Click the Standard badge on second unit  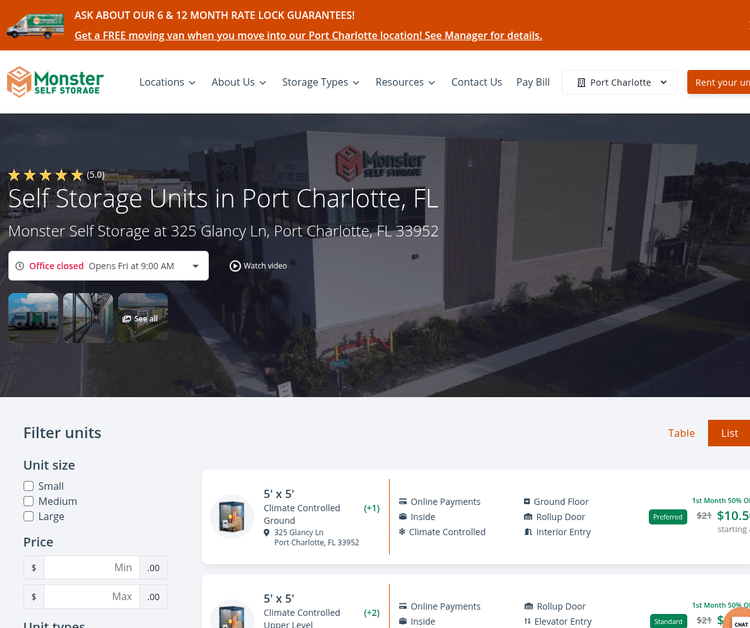coord(668,621)
